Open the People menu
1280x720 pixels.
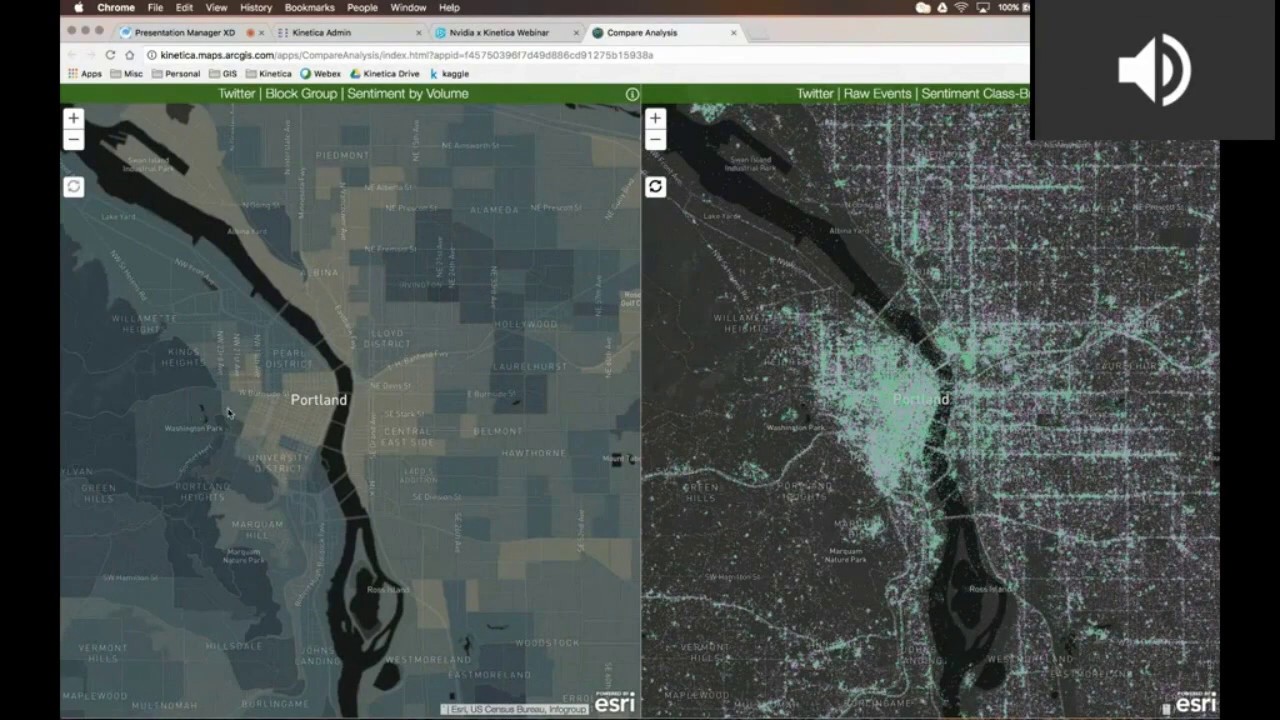362,8
